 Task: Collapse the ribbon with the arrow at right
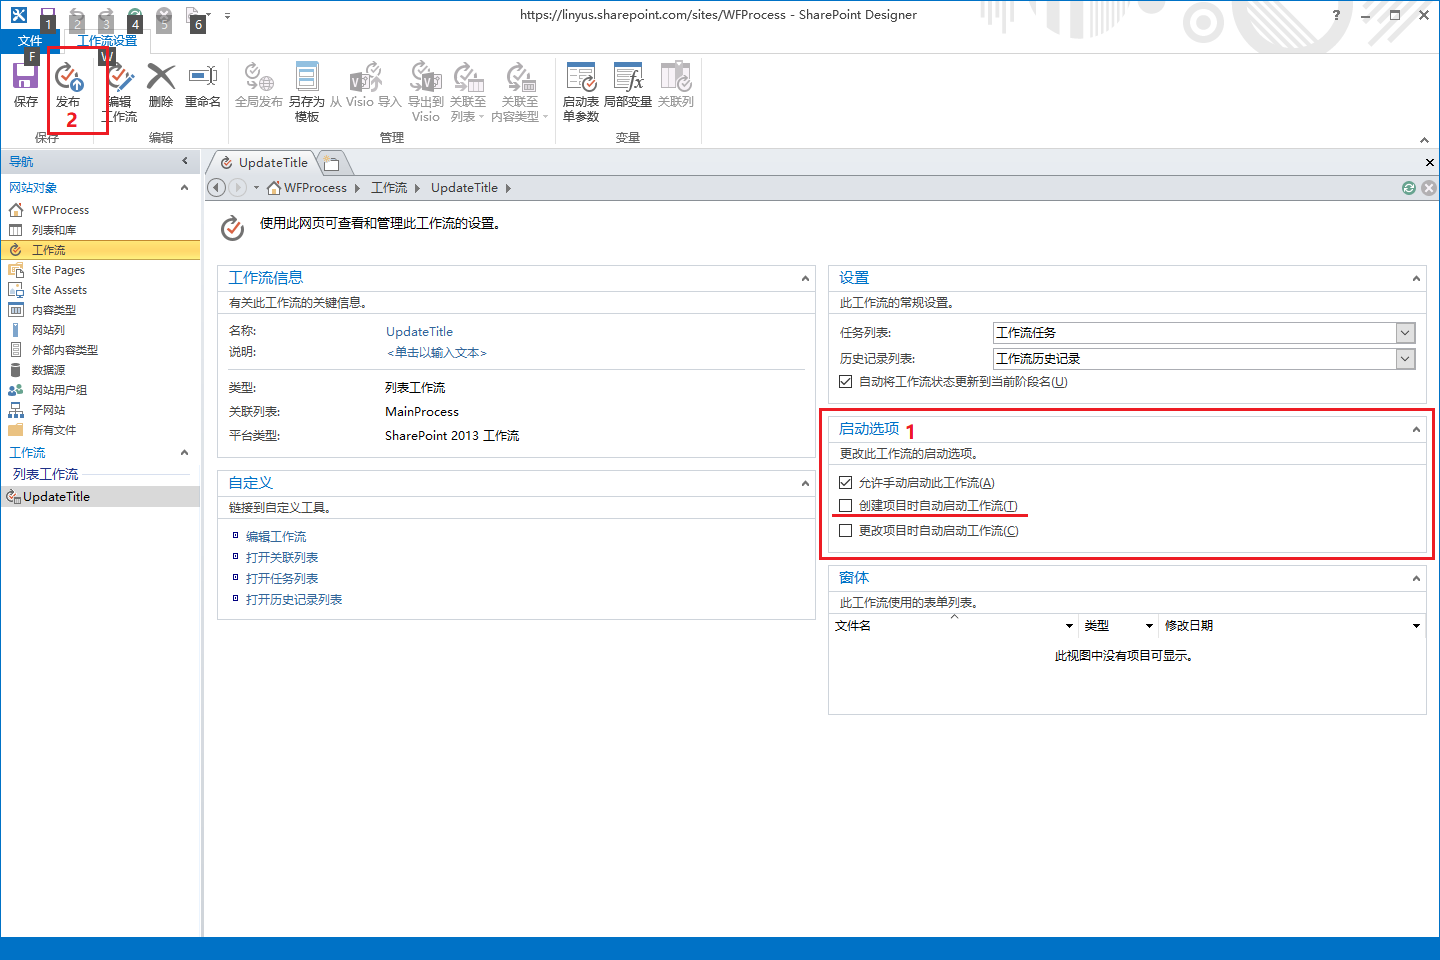click(1424, 140)
